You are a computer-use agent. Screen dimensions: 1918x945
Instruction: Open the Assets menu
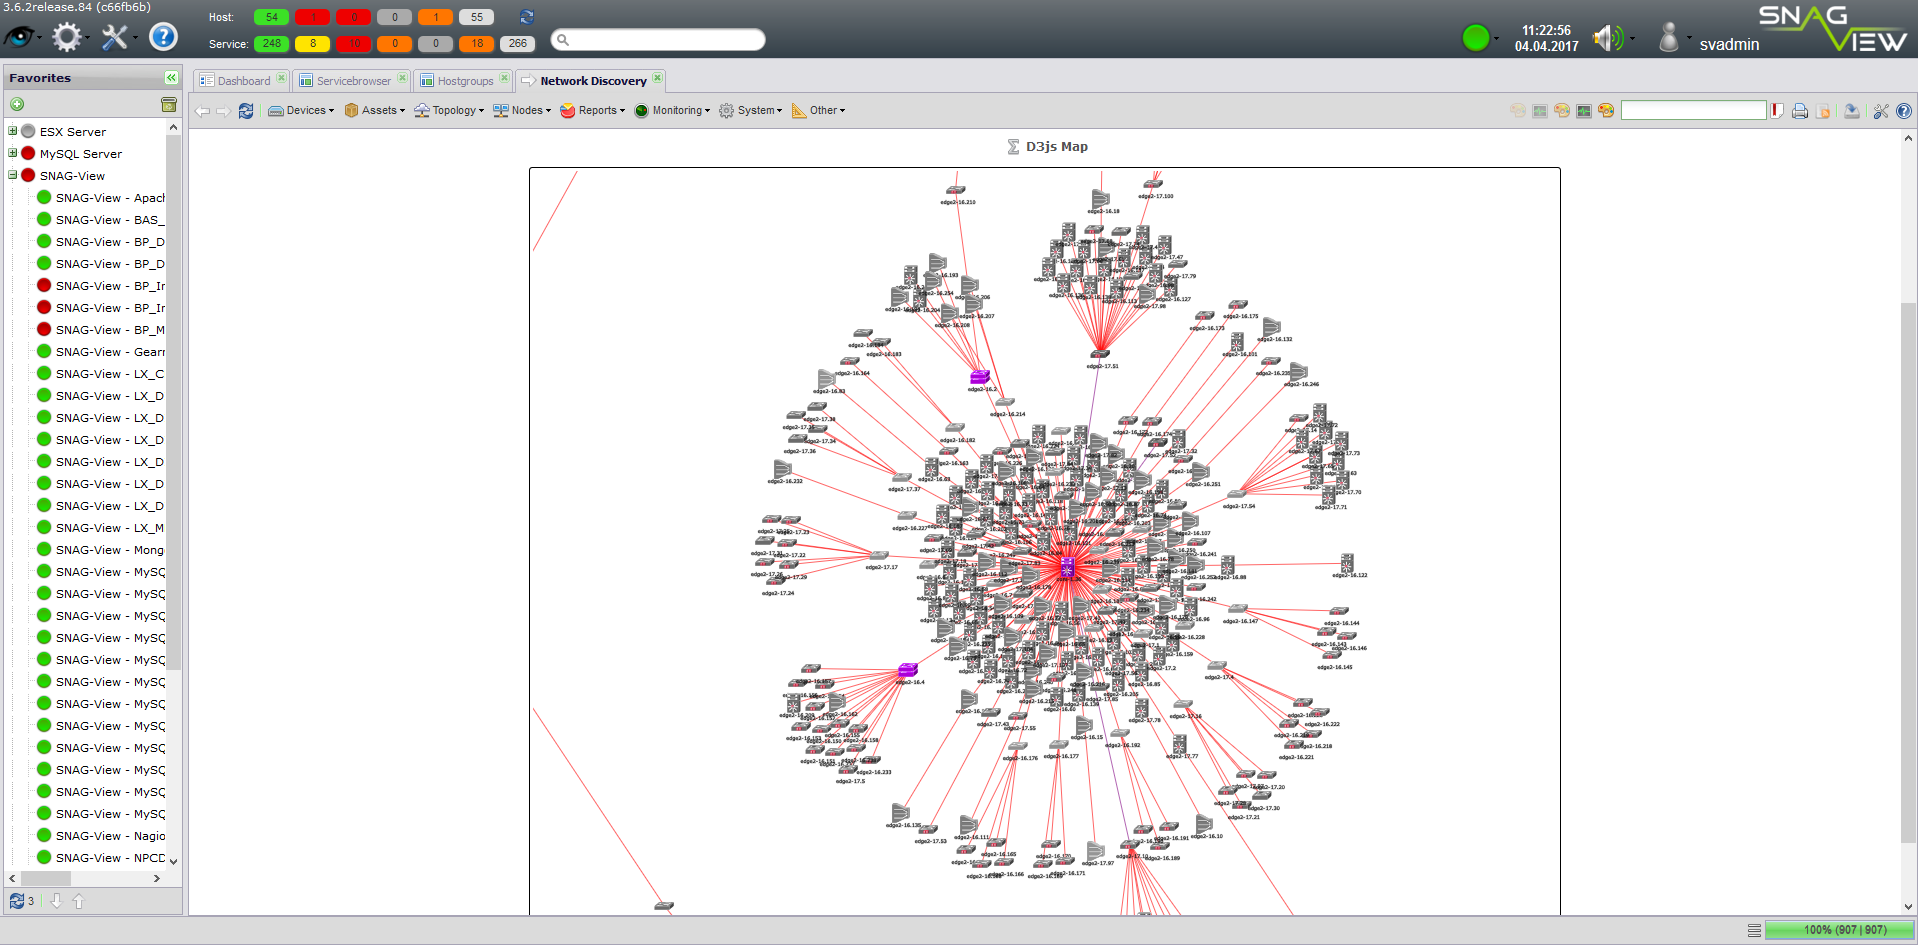coord(375,111)
